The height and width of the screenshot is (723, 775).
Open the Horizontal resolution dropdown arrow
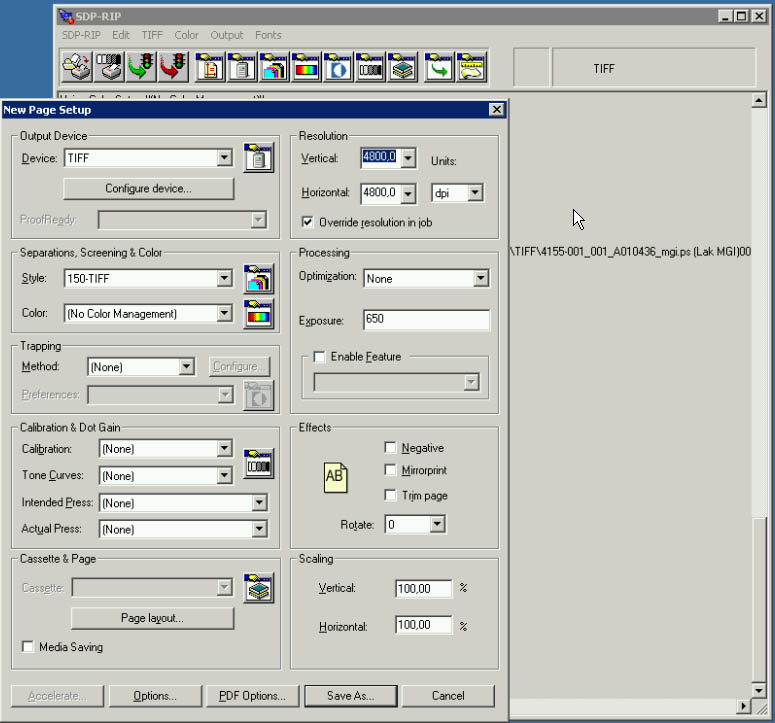[408, 193]
